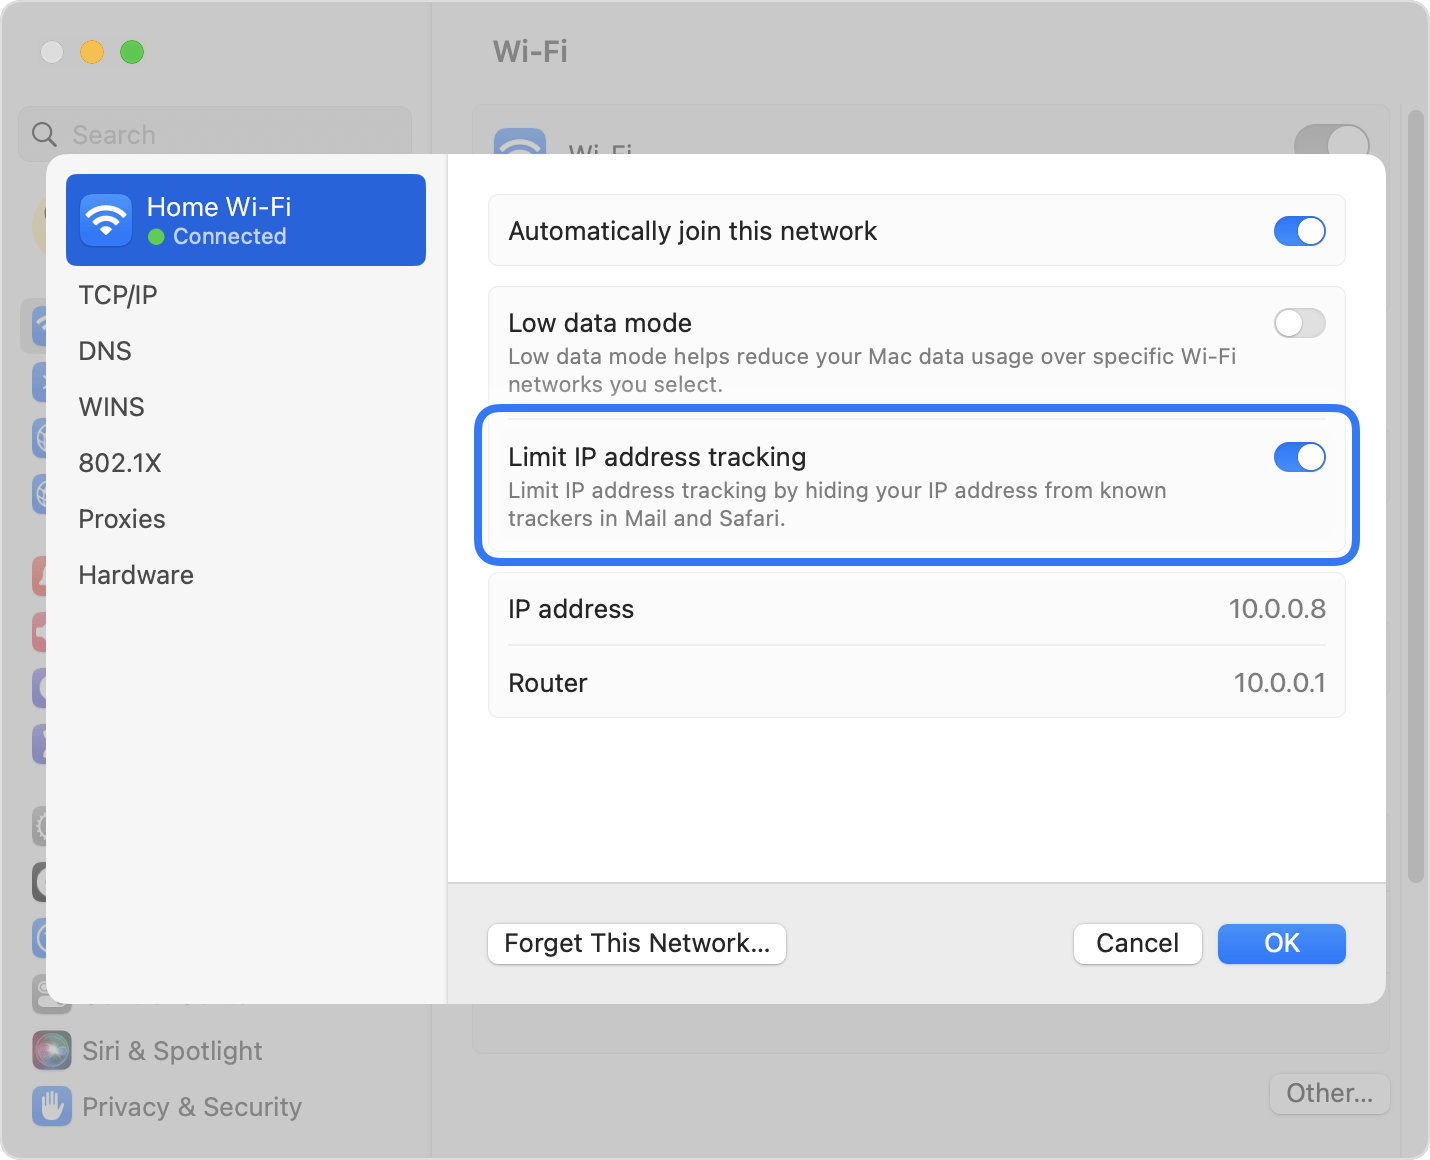Toggle Automatically join this network
Image resolution: width=1430 pixels, height=1160 pixels.
click(x=1299, y=231)
